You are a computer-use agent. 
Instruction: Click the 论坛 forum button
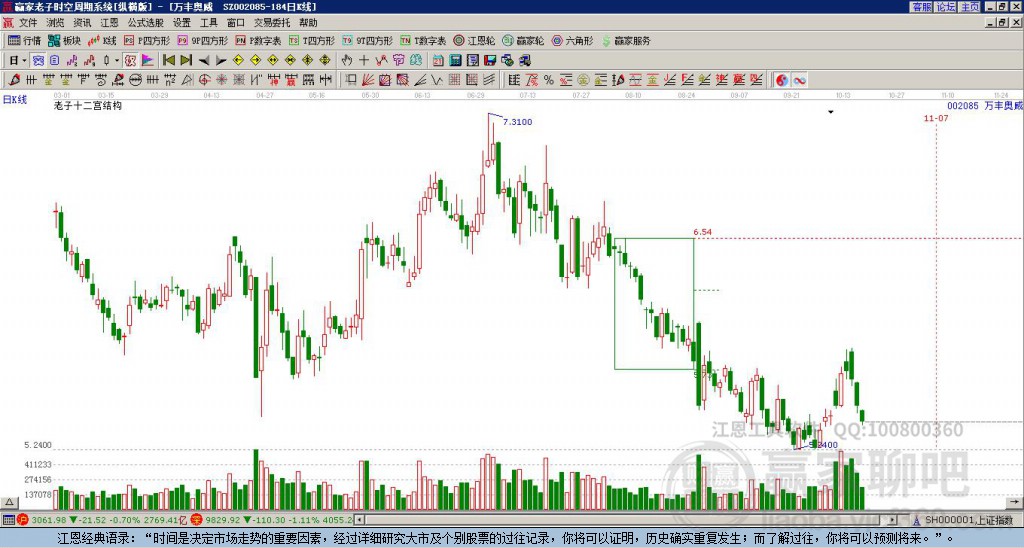click(945, 7)
